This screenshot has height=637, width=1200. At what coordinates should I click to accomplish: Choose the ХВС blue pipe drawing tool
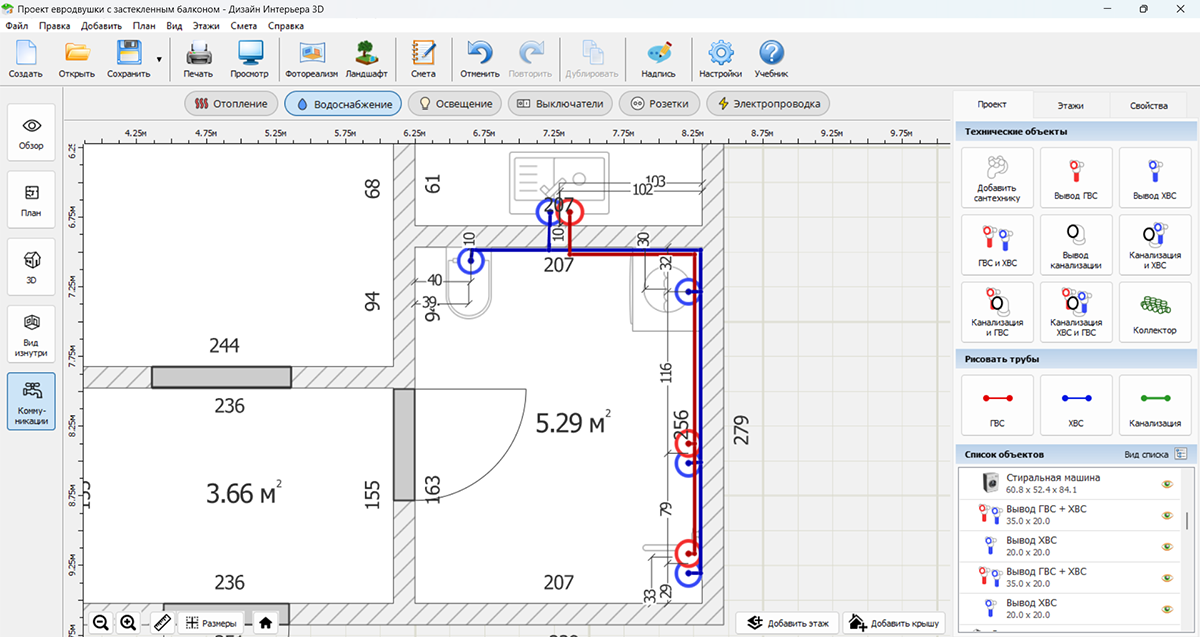[x=1075, y=405]
